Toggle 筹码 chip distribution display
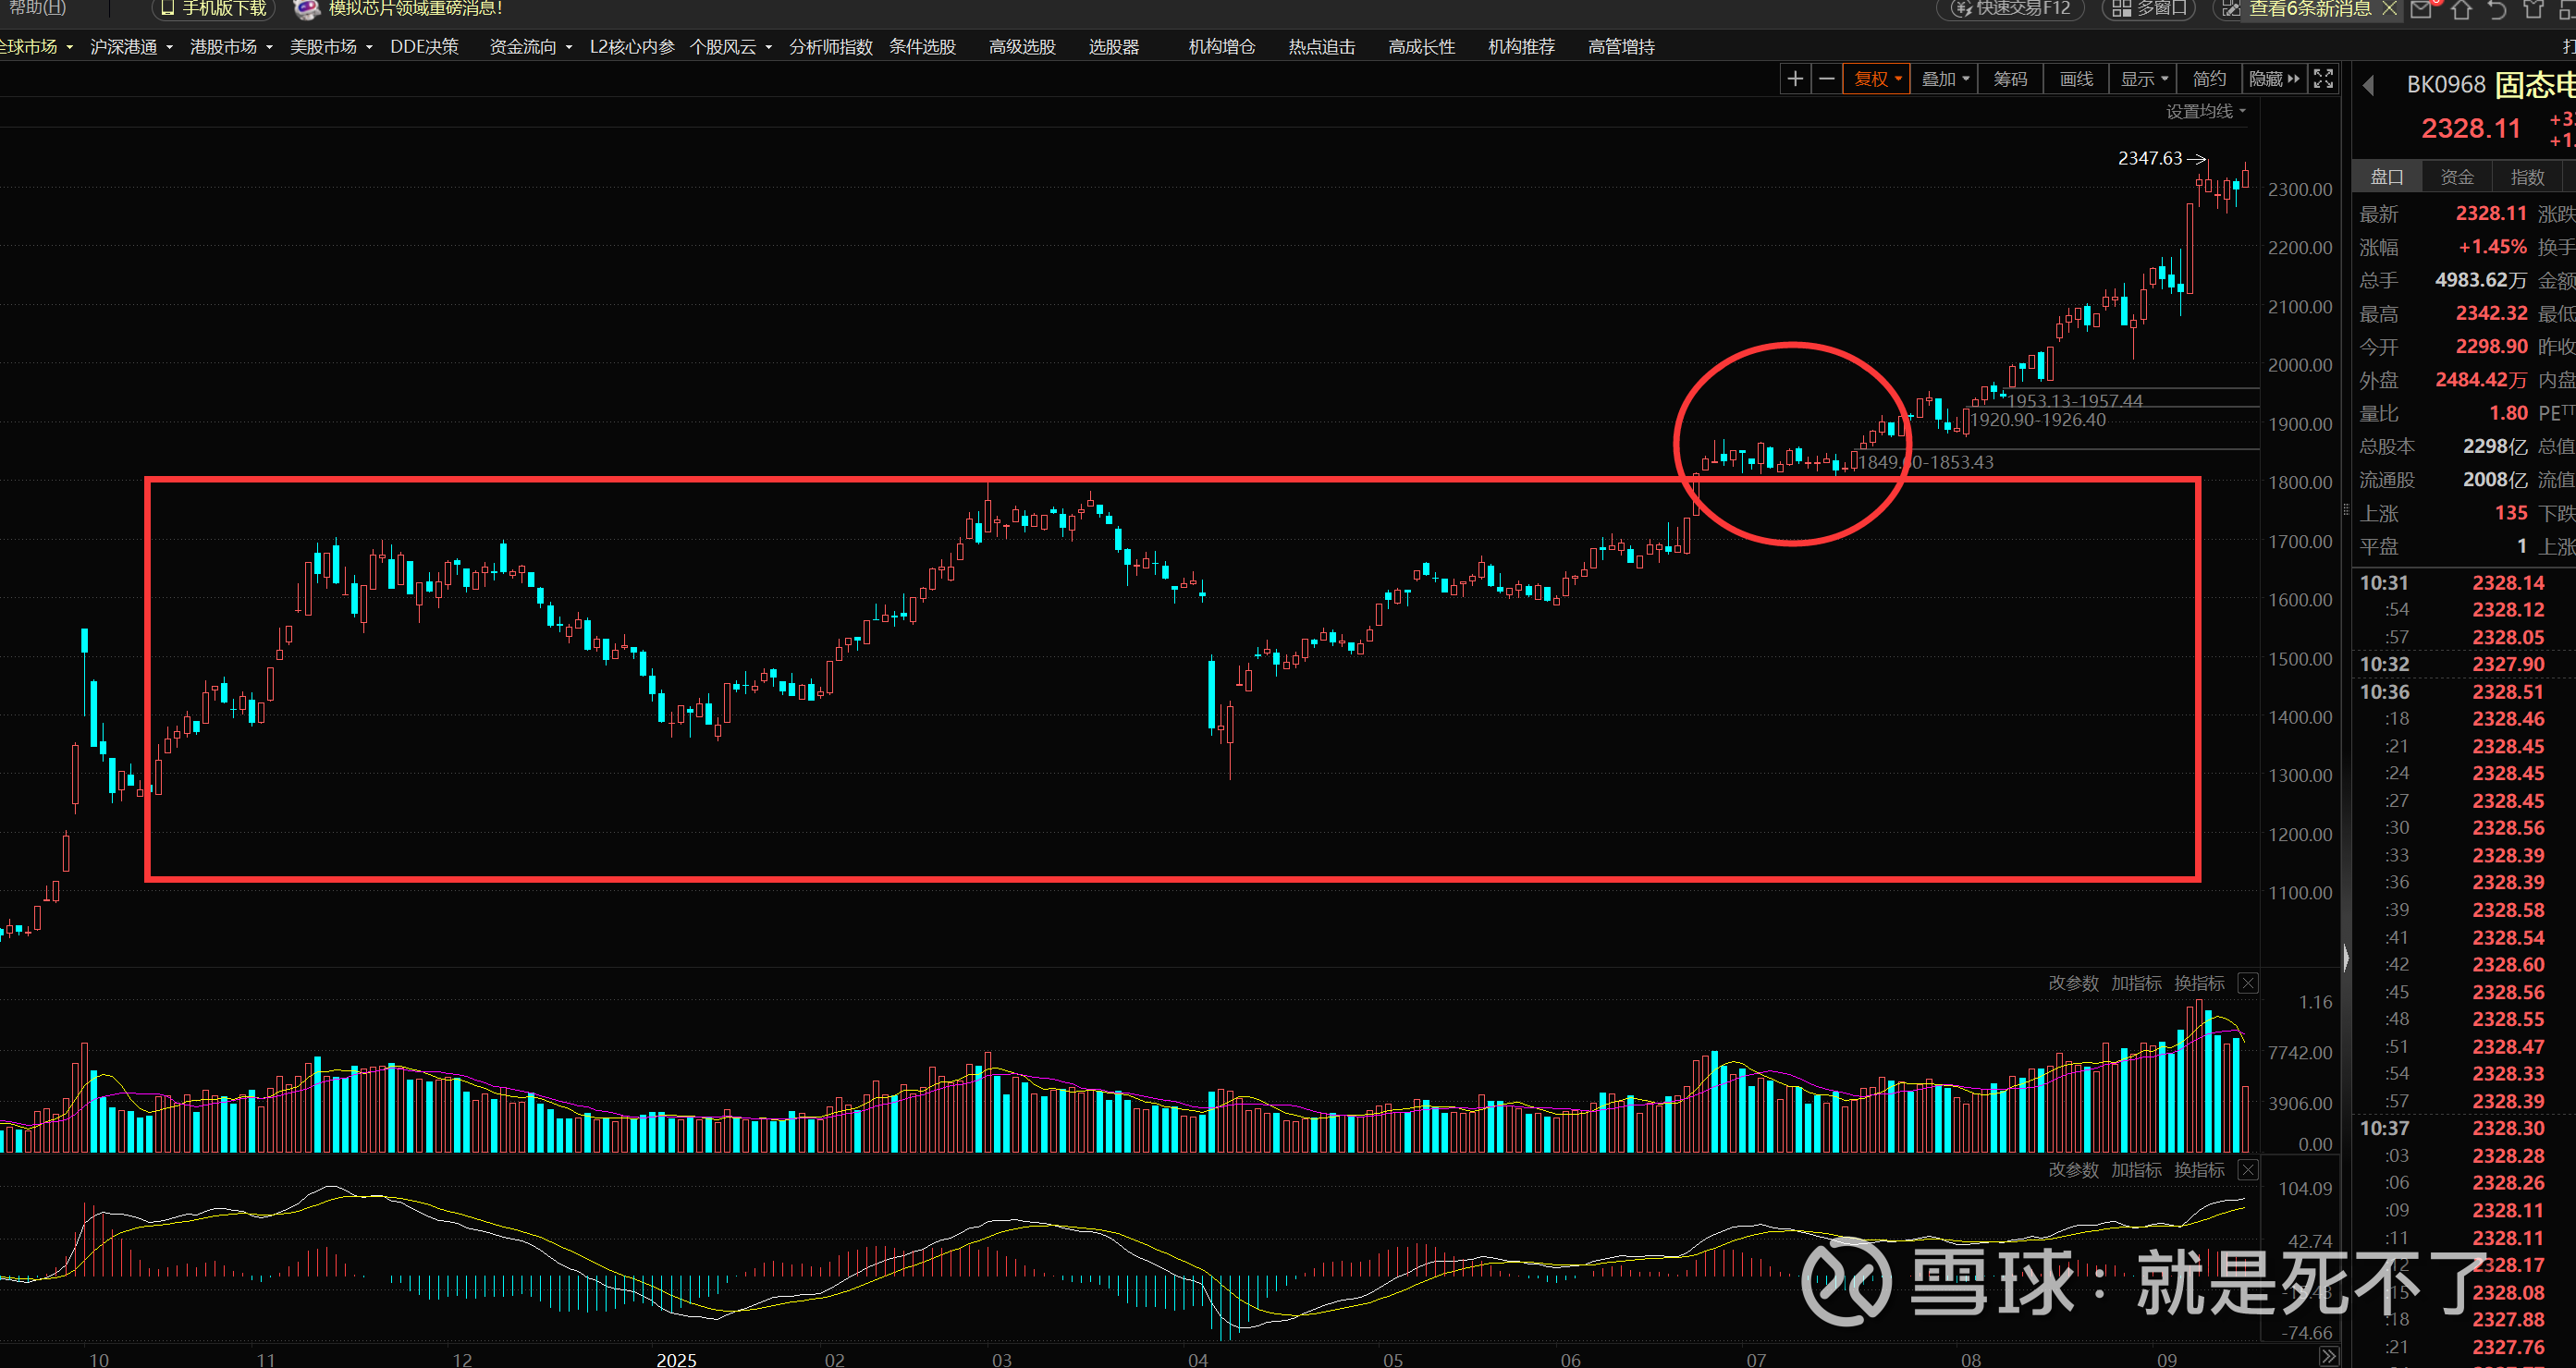The image size is (2576, 1368). (2010, 79)
